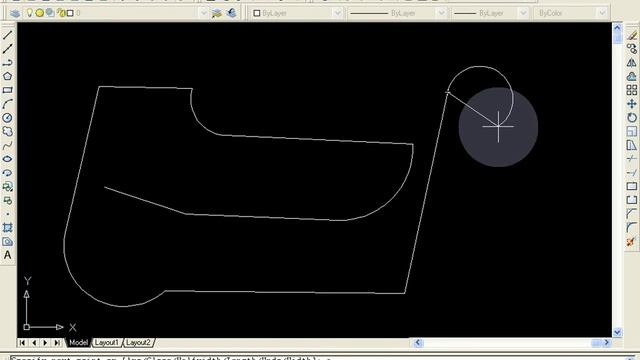Toggle layer 0 freeze sun icon
This screenshot has width=640, height=360.
click(40, 13)
